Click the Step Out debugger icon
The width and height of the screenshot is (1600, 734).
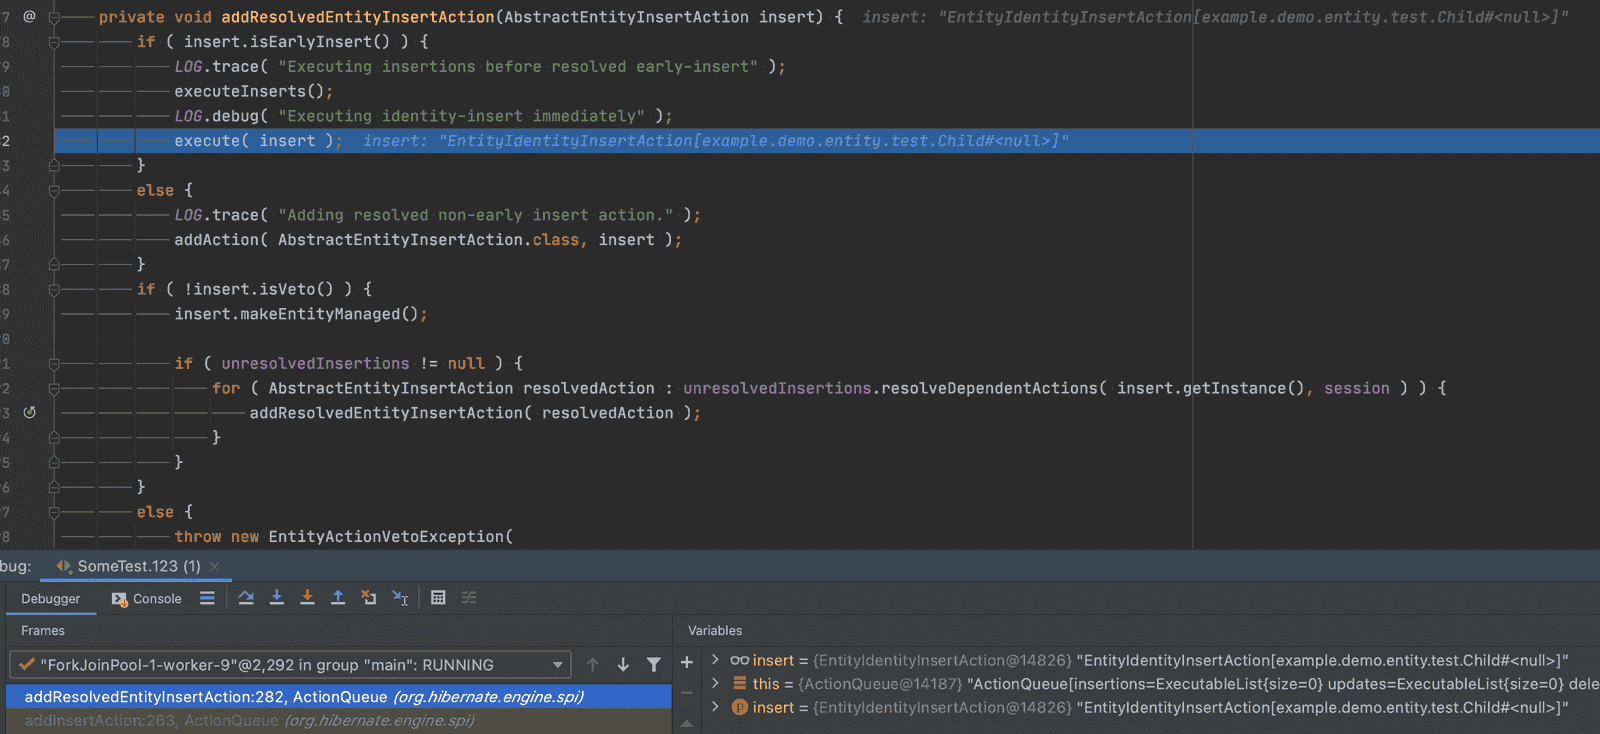[x=338, y=598]
